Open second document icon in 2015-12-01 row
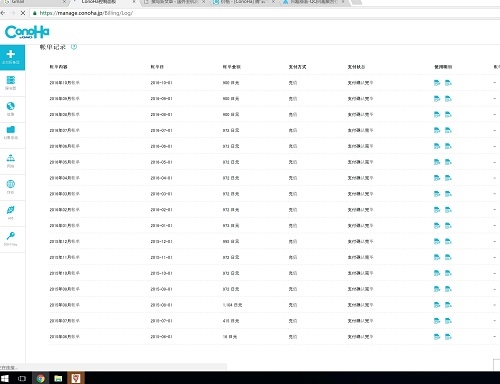 [x=448, y=241]
